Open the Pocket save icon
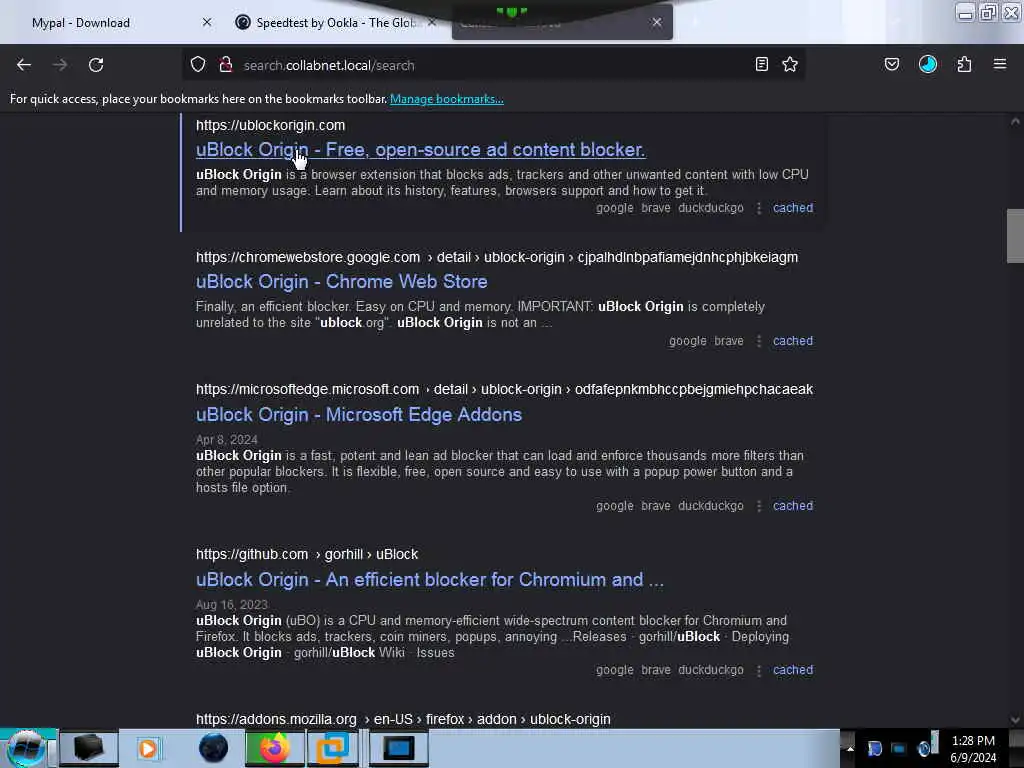1024x768 pixels. pyautogui.click(x=892, y=64)
